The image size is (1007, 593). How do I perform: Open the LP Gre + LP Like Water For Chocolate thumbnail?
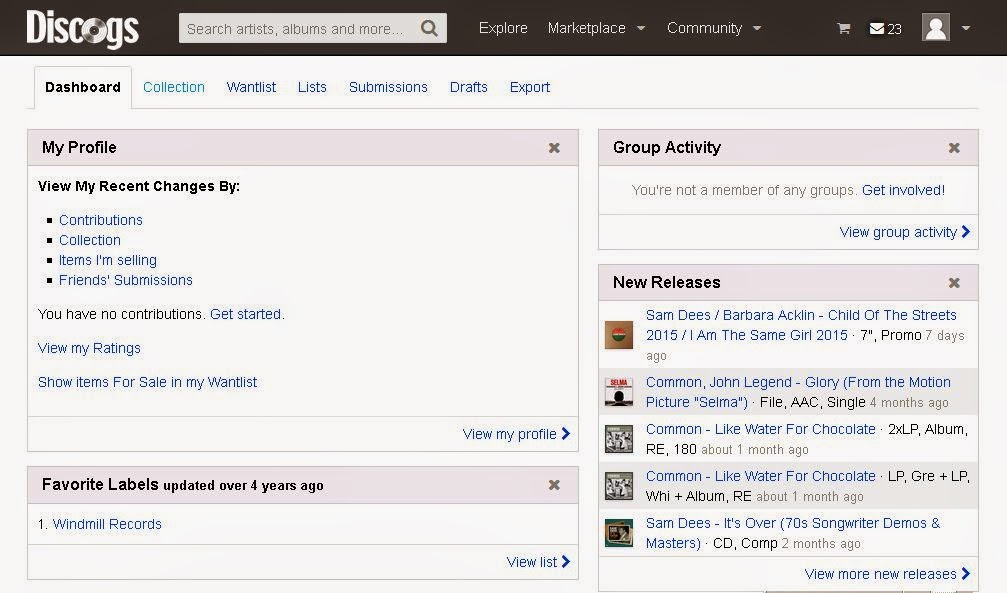619,486
